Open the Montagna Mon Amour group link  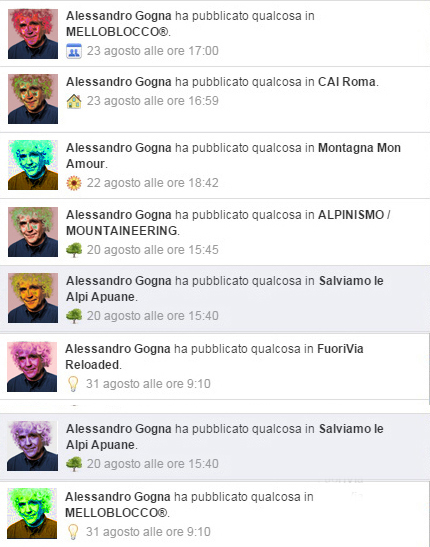pyautogui.click(x=233, y=156)
